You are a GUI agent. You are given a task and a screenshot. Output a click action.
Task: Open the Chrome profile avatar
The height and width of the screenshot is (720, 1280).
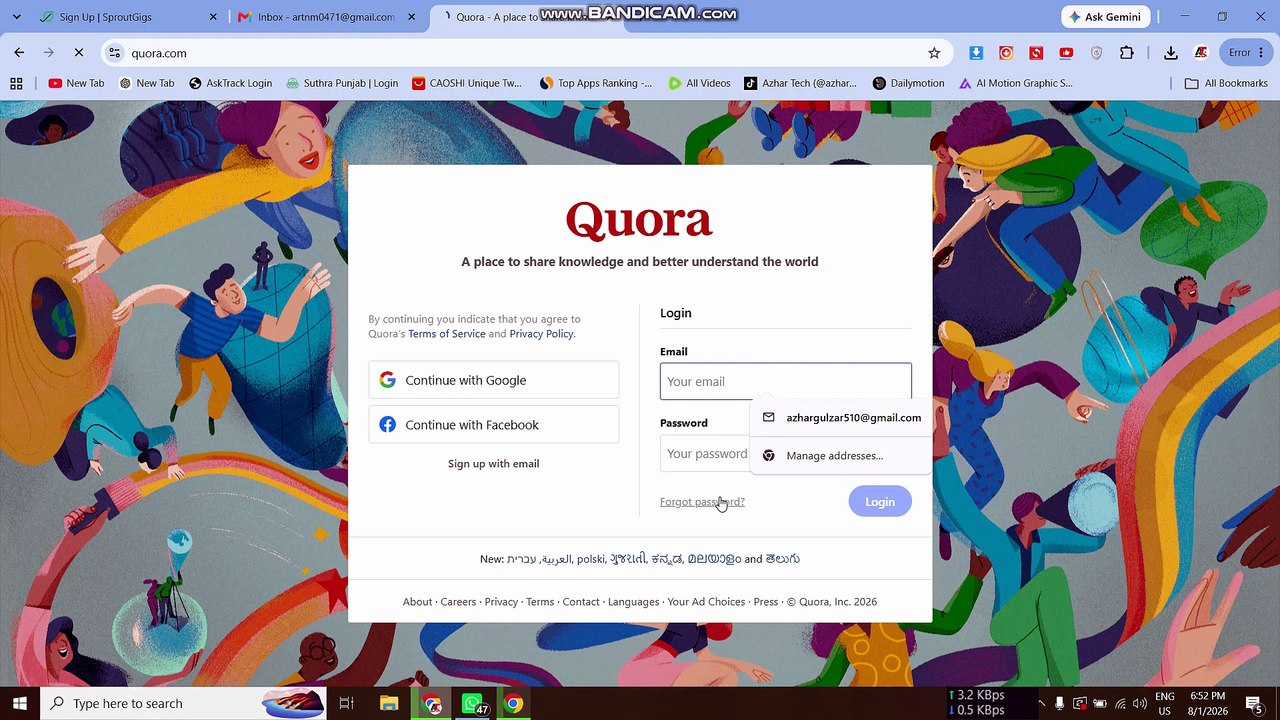[x=1201, y=53]
